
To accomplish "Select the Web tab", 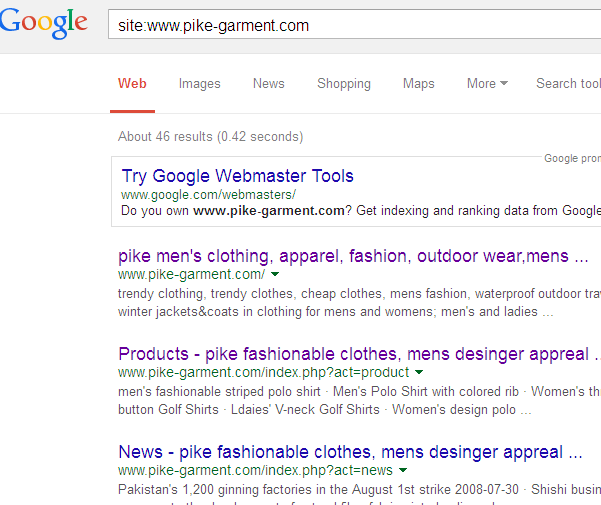I will (x=132, y=83).
